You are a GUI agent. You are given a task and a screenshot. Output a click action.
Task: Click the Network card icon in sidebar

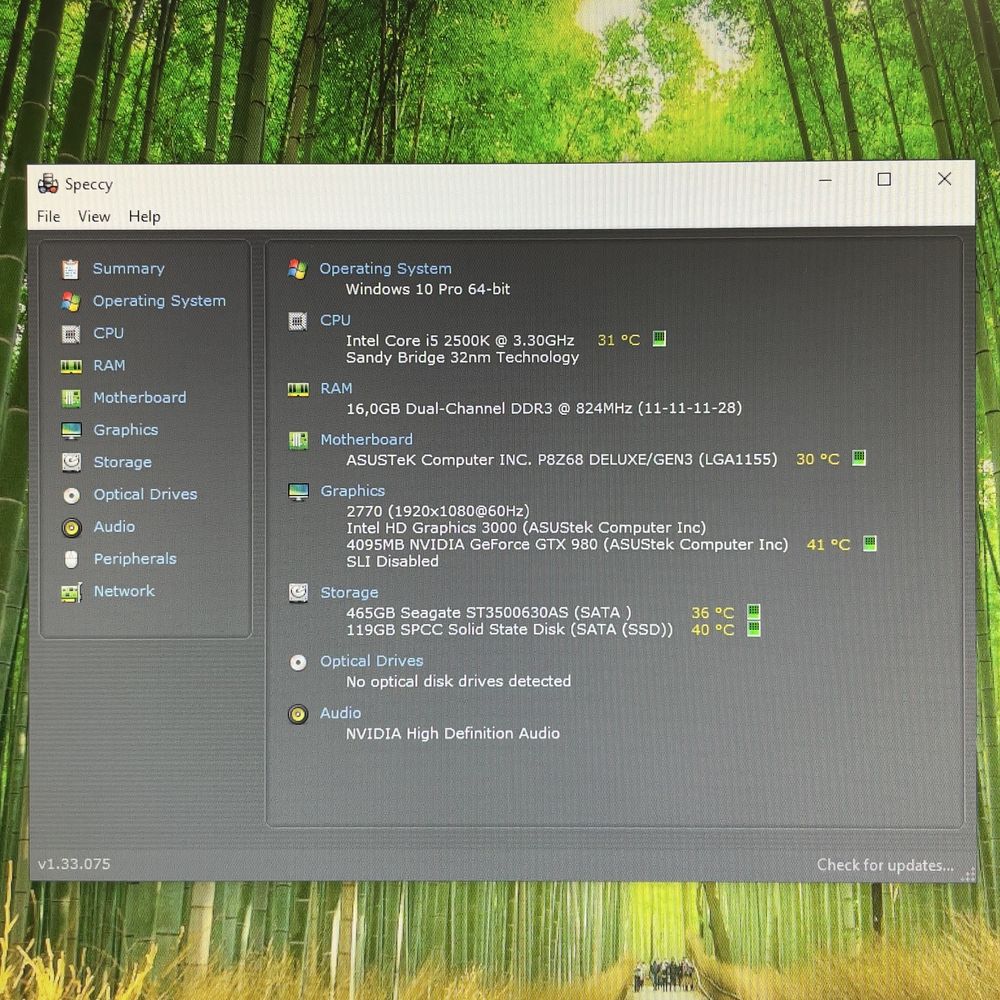71,592
